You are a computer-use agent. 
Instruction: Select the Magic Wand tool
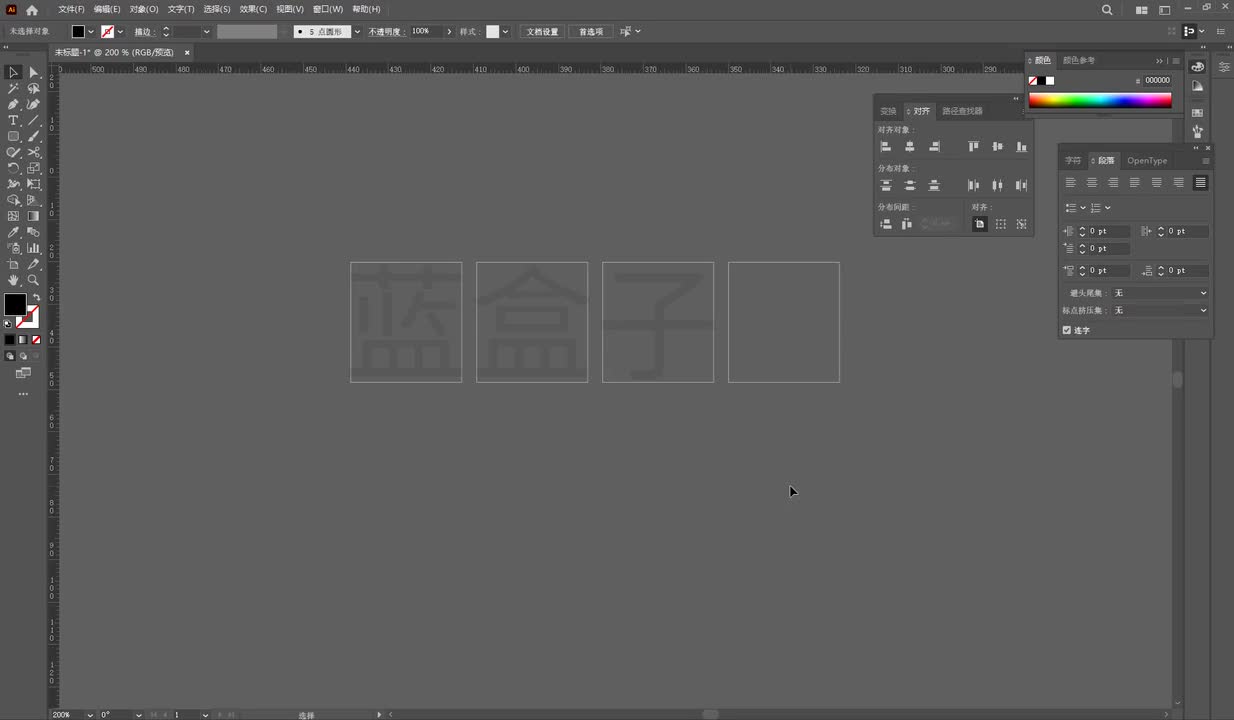point(13,88)
